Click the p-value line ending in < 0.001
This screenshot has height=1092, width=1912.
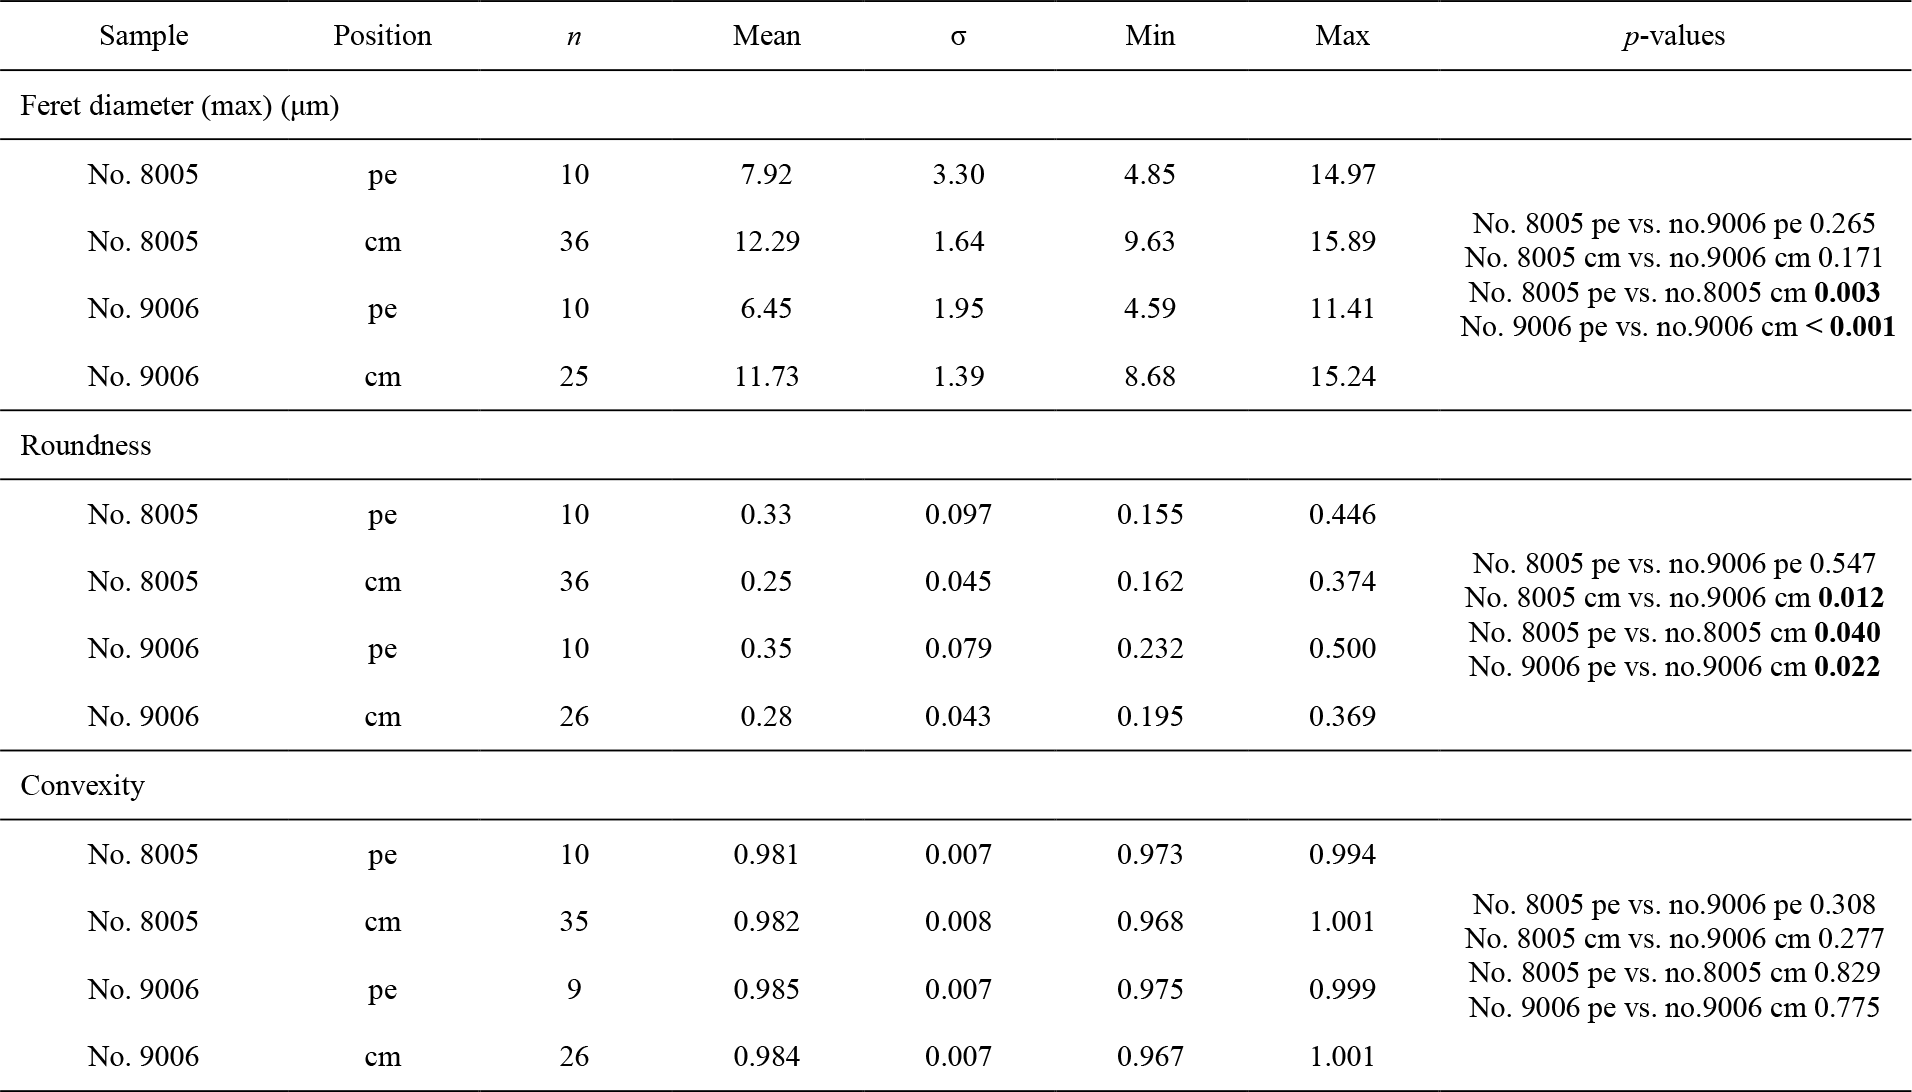[1676, 327]
